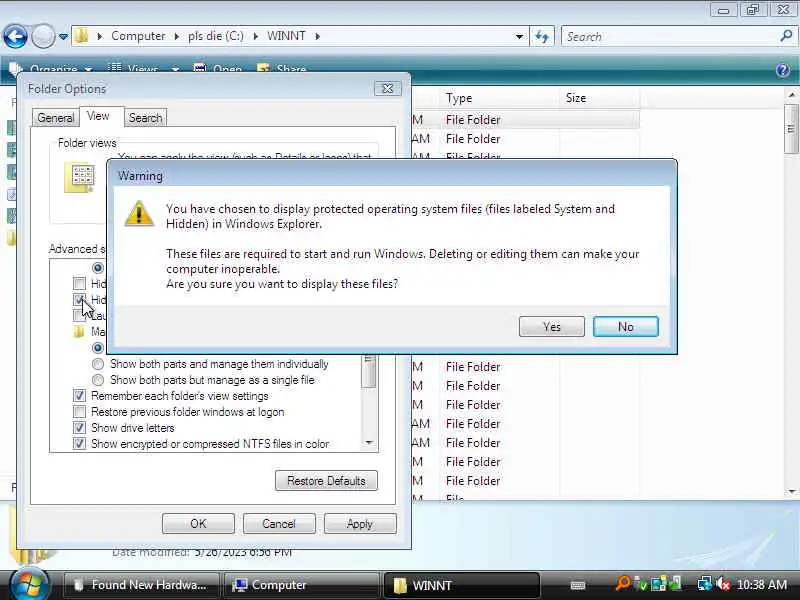The height and width of the screenshot is (600, 800).
Task: Click the unchecked Hide checkbox above the checked one
Action: click(x=79, y=283)
